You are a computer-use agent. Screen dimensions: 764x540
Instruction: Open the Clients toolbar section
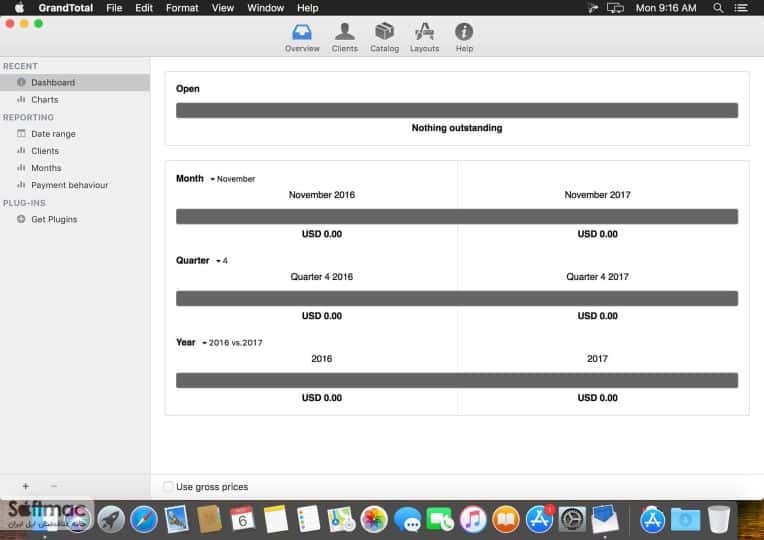[x=344, y=38]
